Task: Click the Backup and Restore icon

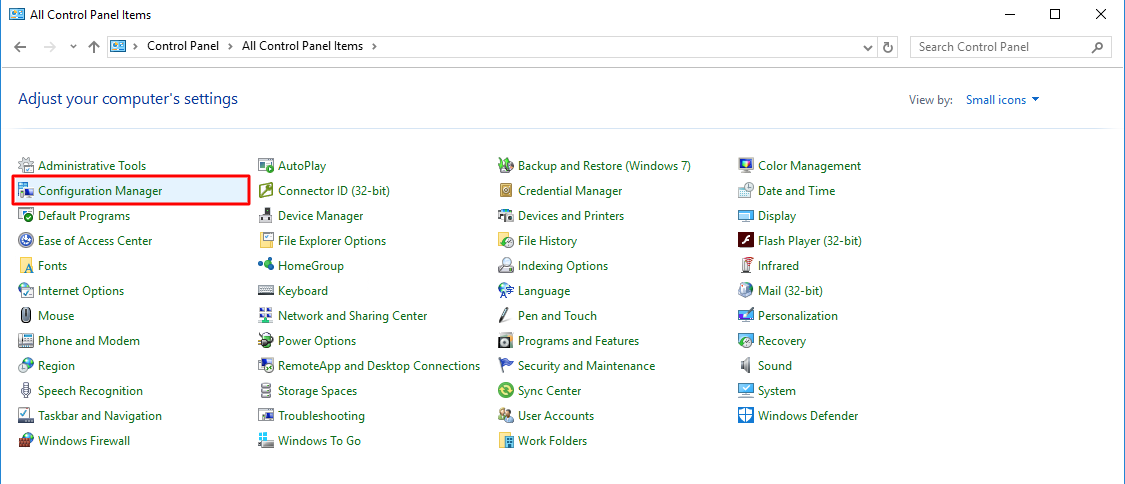Action: click(506, 166)
